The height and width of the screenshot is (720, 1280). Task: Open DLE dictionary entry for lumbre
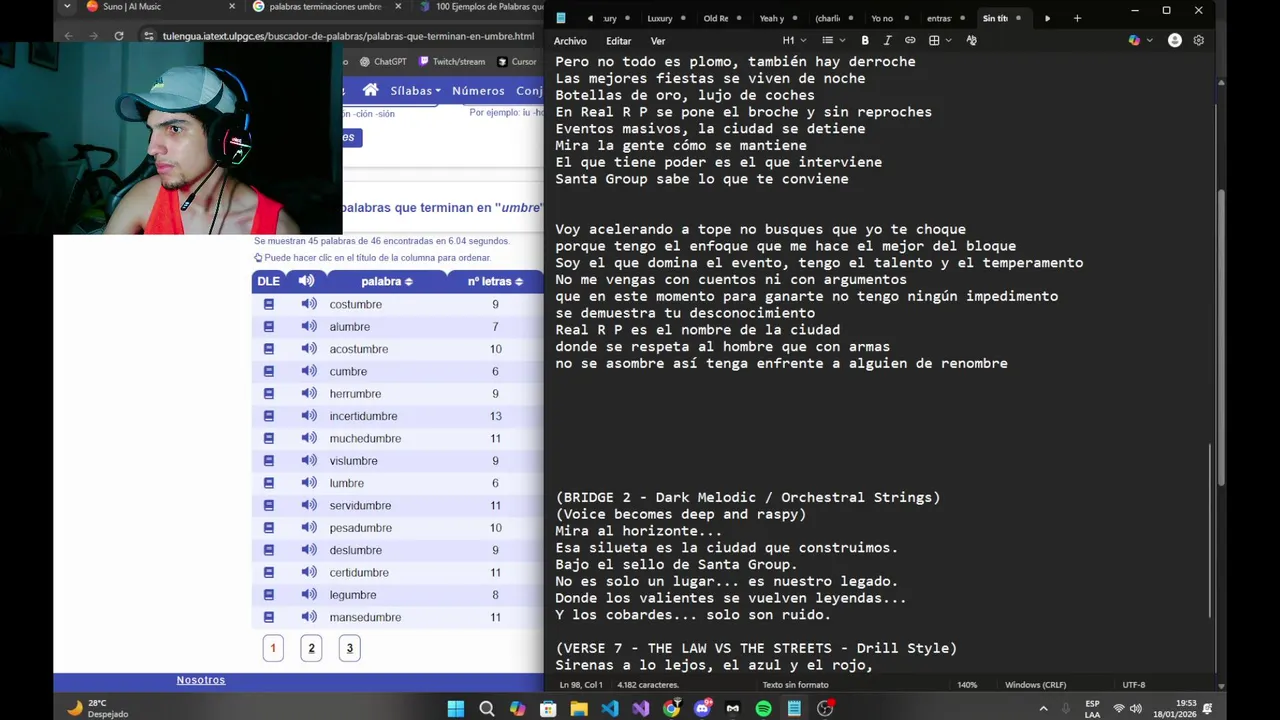pos(268,483)
